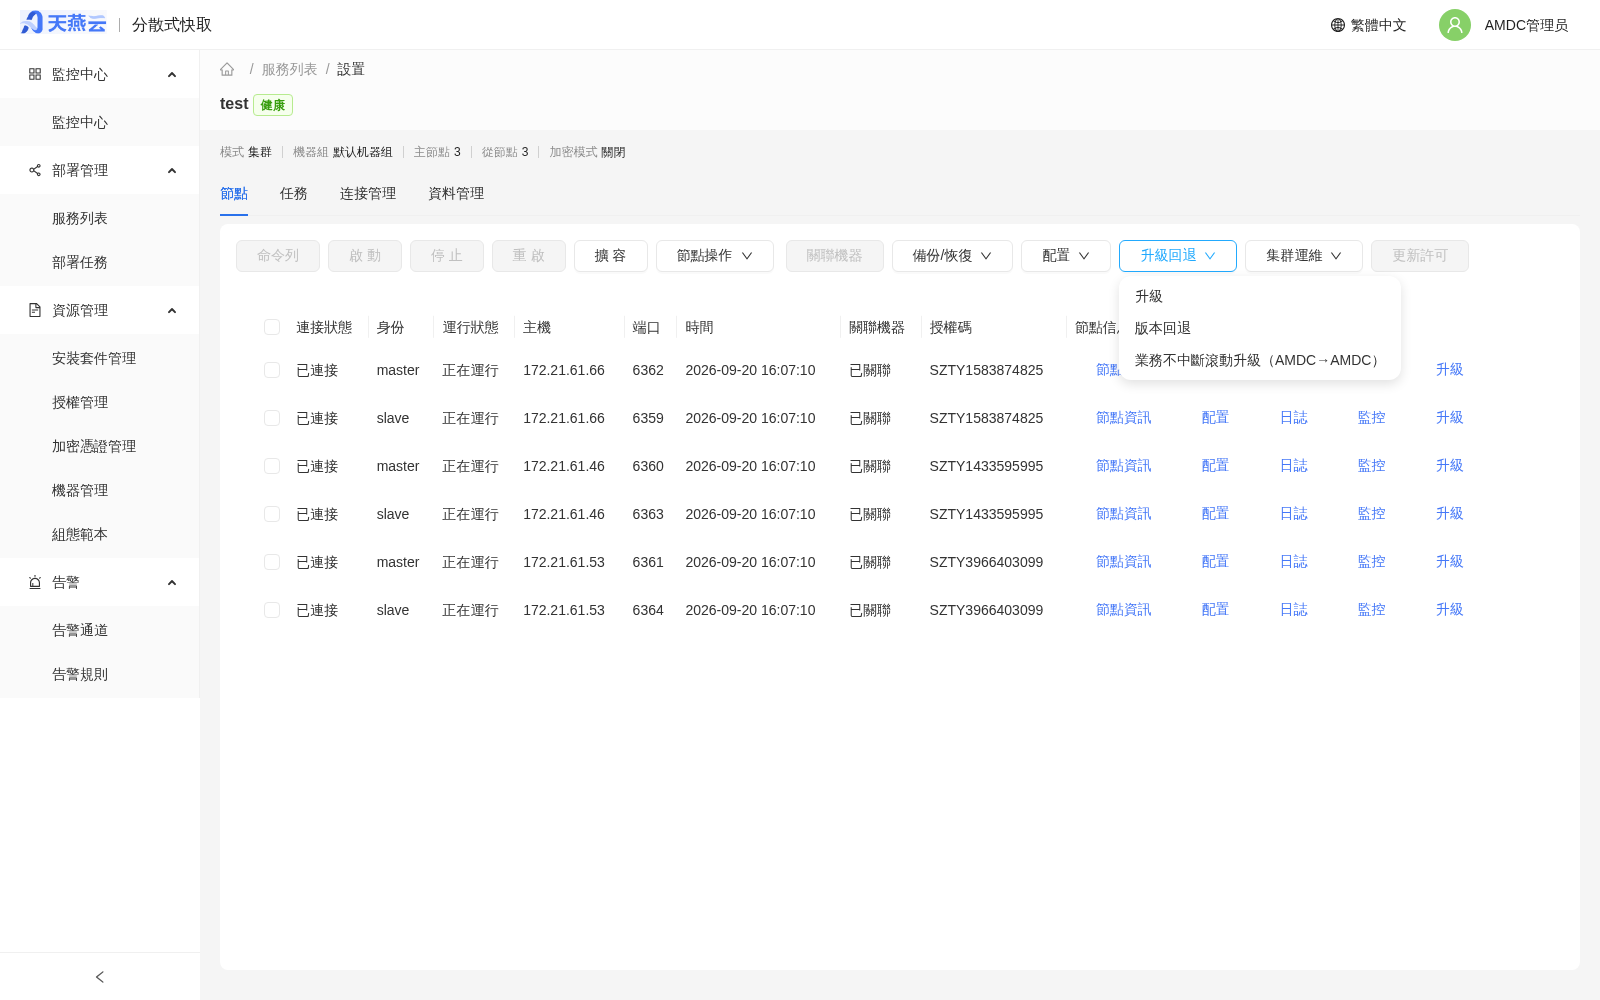Check the row for port 6362
The image size is (1600, 1000).
272,370
